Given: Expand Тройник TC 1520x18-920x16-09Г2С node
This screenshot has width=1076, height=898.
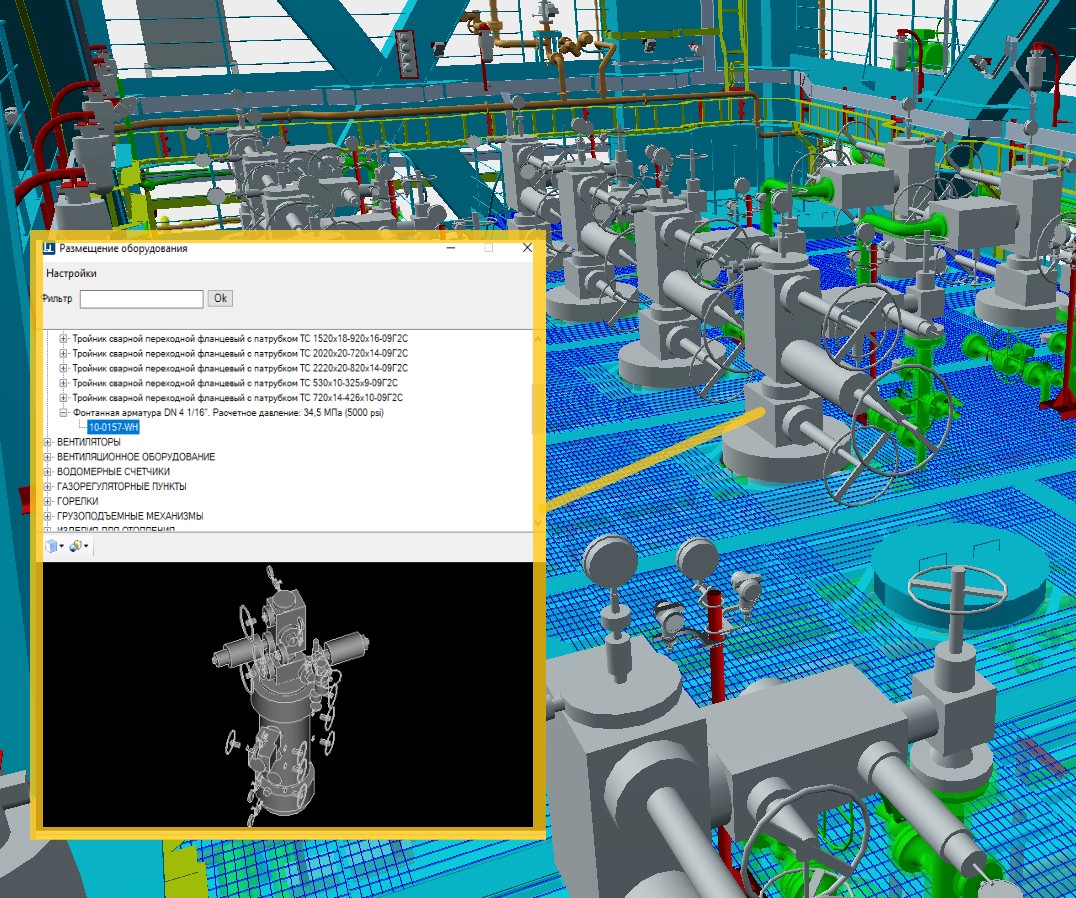Looking at the screenshot, I should (64, 338).
